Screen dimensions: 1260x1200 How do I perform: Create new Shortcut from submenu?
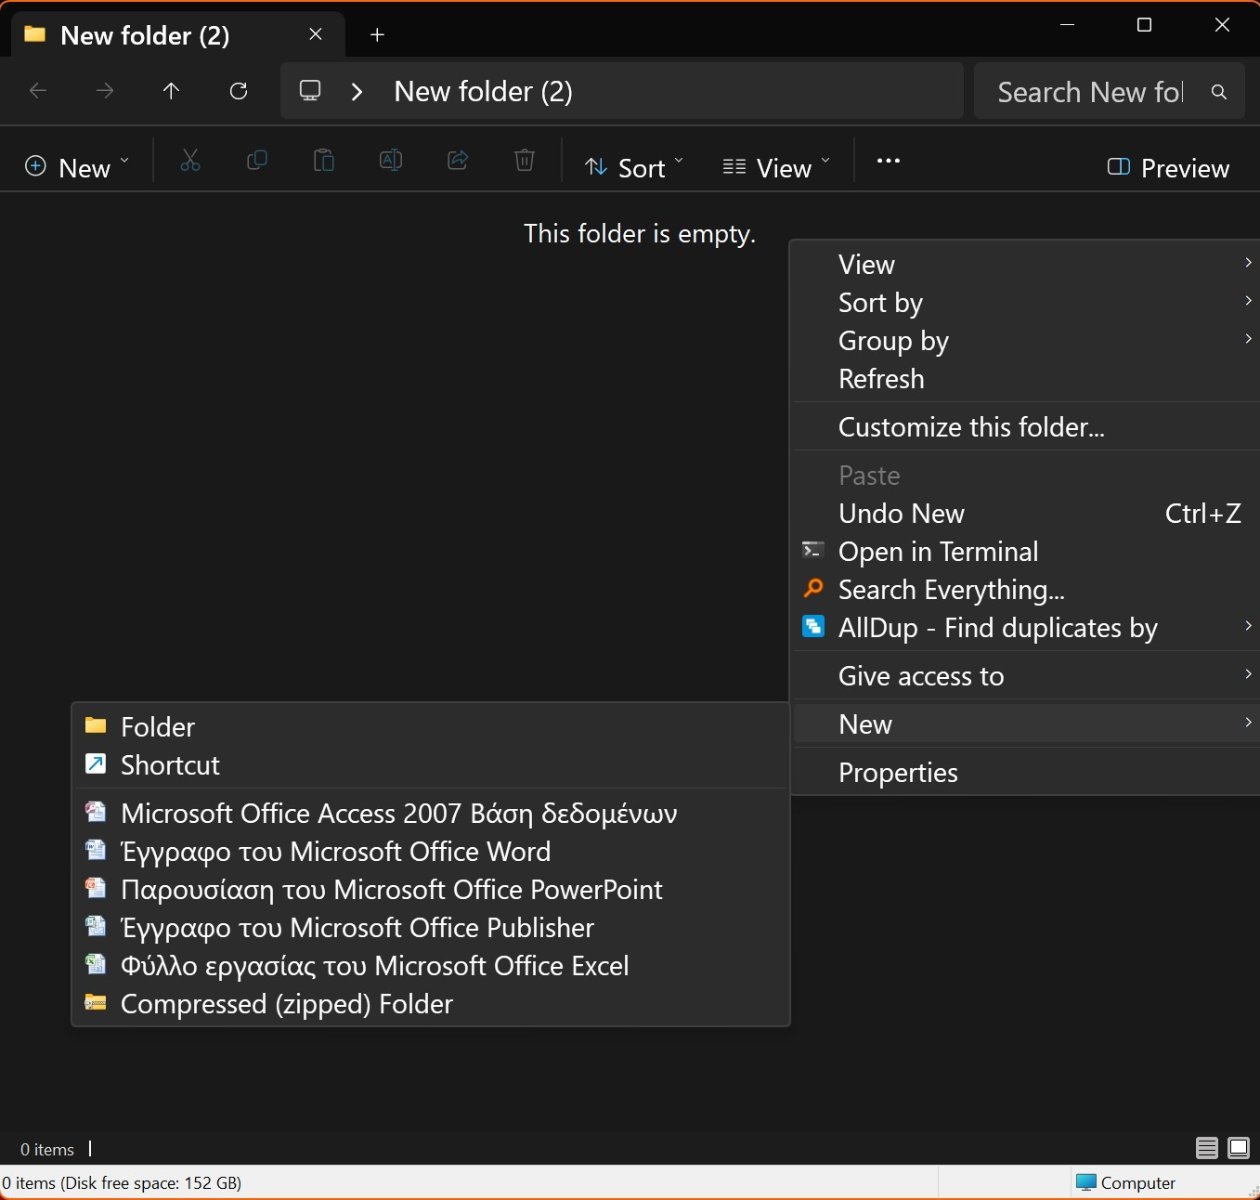(x=431, y=765)
